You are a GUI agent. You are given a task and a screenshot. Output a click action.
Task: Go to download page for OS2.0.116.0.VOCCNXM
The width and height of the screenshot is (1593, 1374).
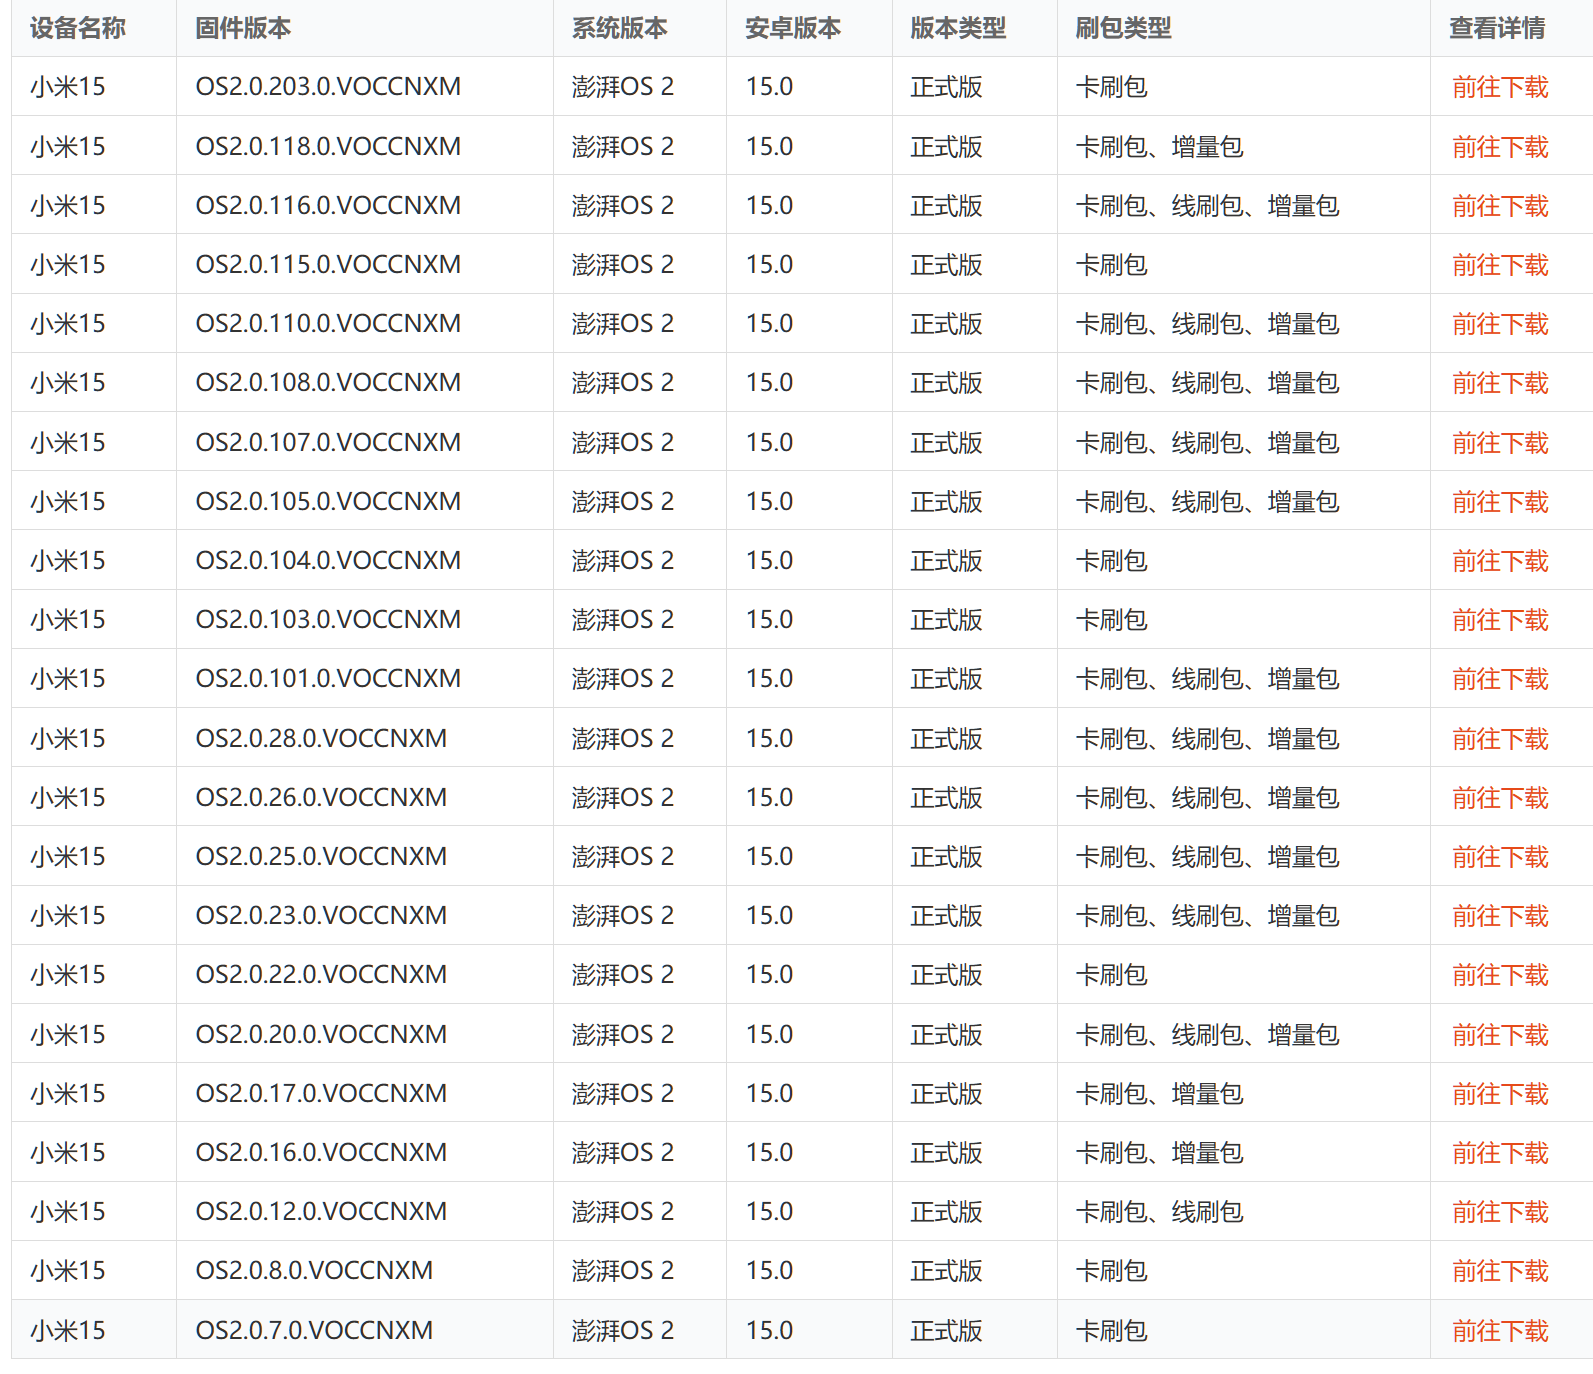coord(1499,206)
